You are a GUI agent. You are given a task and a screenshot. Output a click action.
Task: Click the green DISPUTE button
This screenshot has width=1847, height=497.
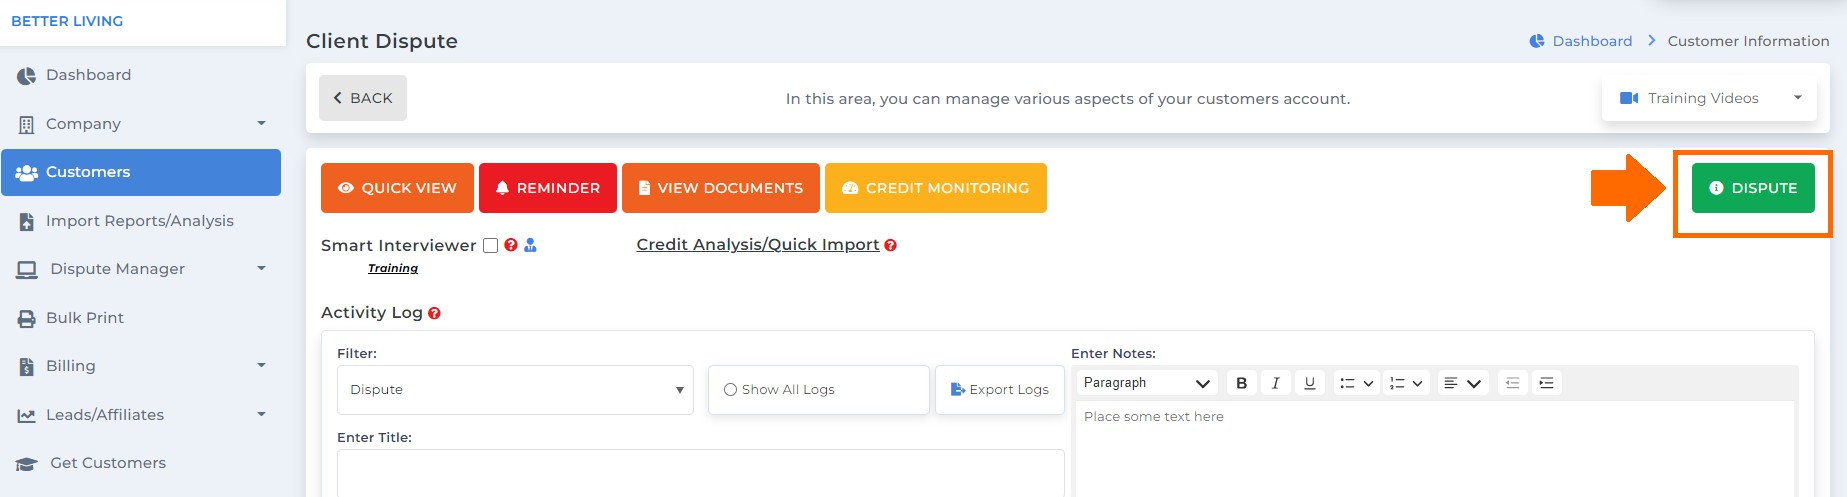pyautogui.click(x=1753, y=188)
